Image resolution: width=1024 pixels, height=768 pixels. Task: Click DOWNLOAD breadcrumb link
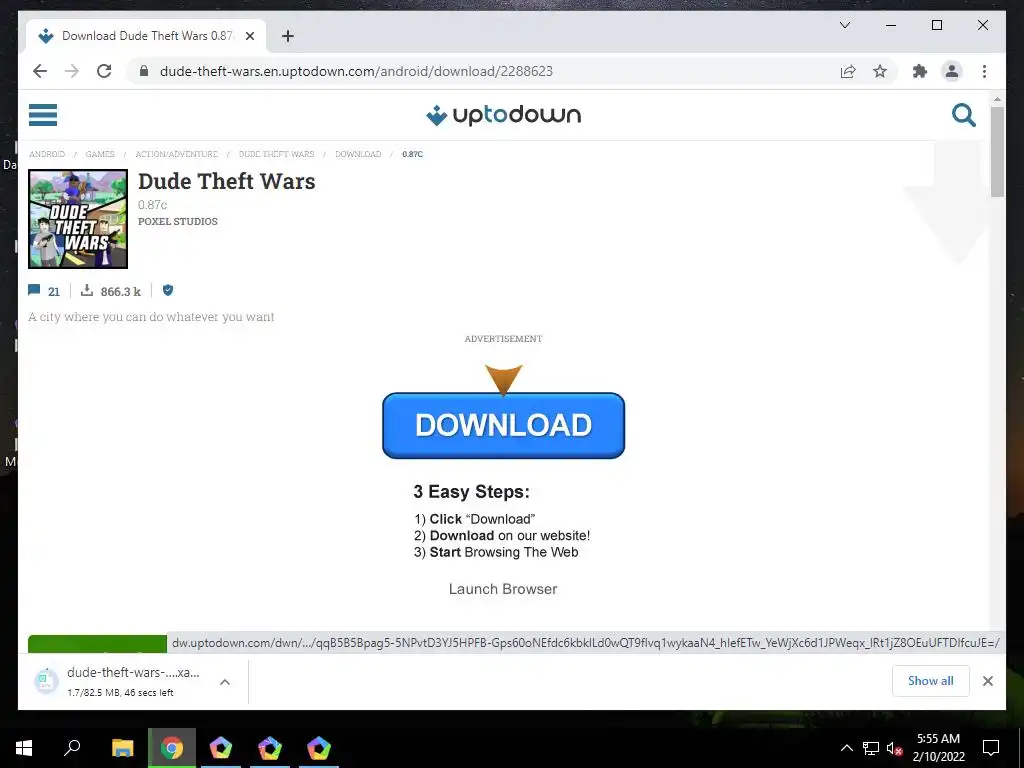pos(358,154)
